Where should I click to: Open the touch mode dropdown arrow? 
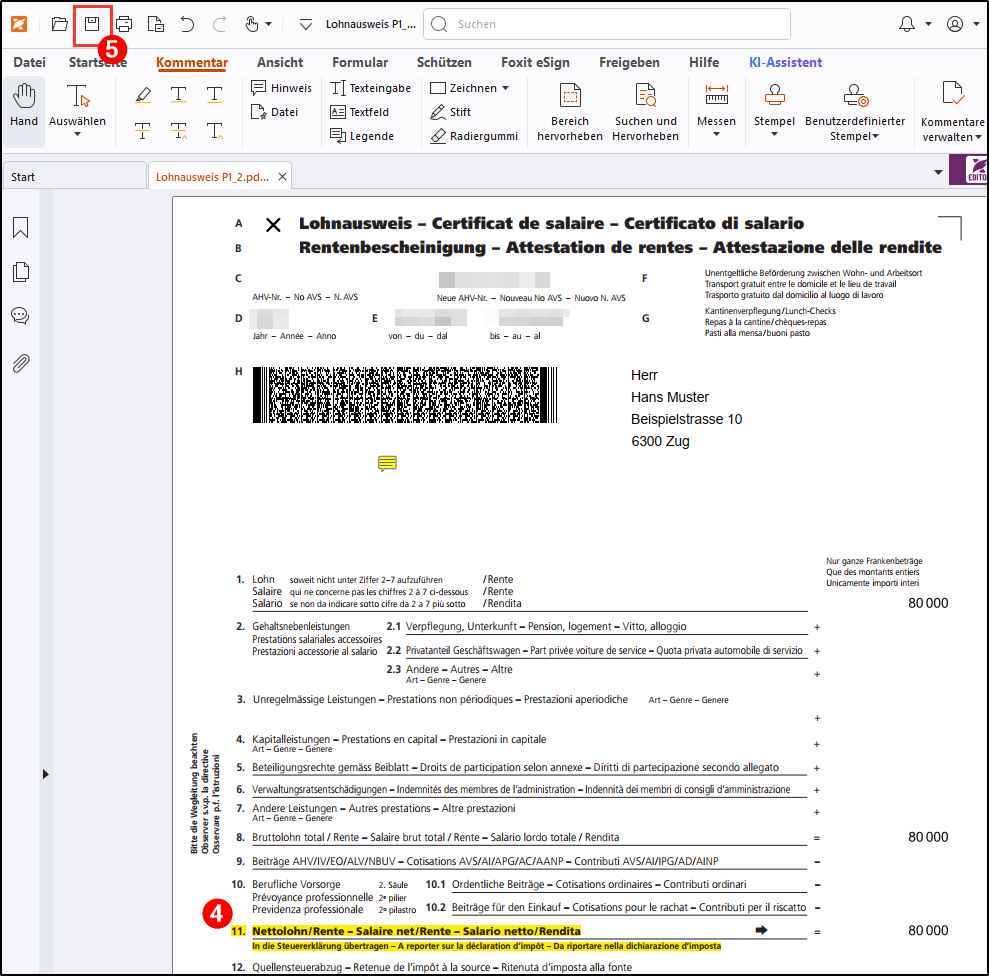(269, 24)
